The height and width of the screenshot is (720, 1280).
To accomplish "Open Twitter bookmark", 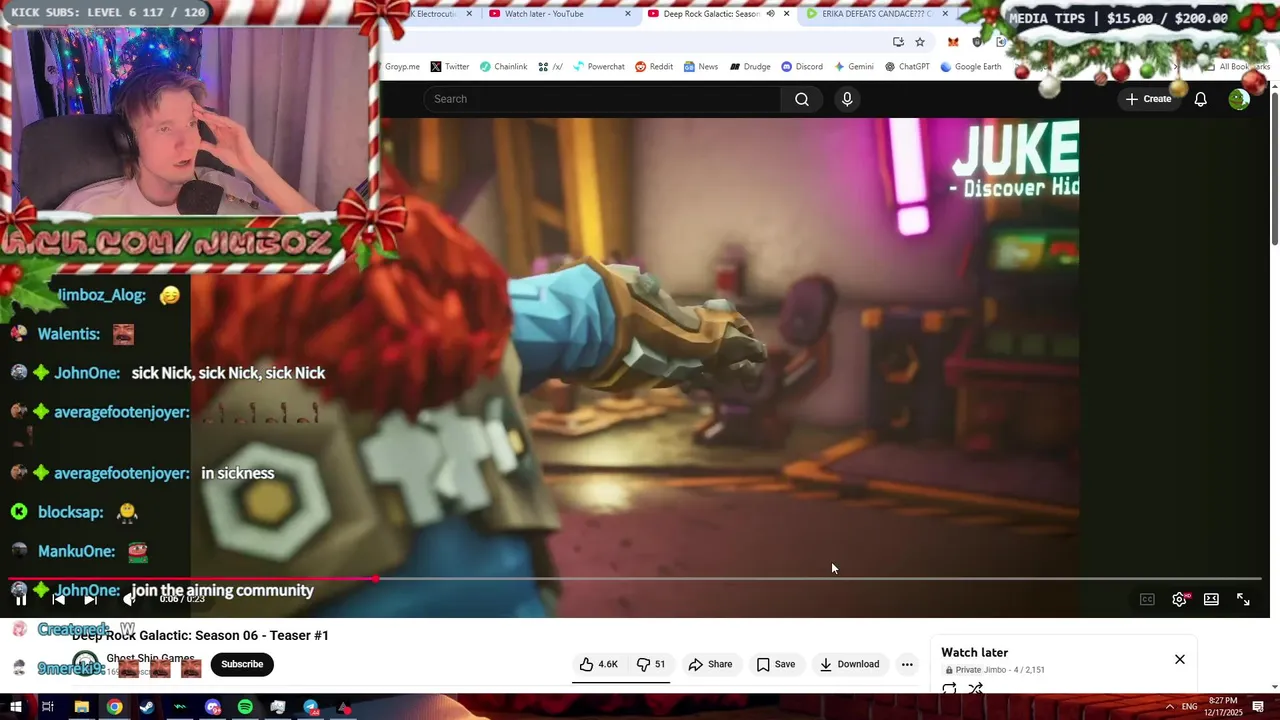I will pos(450,67).
